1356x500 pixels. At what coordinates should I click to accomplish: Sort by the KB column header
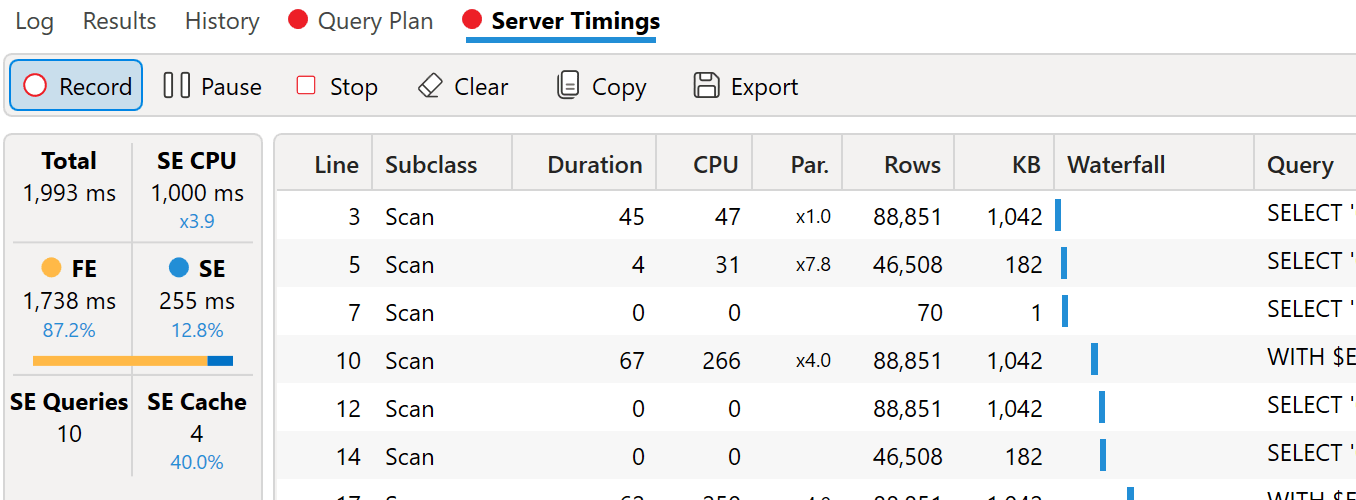[x=1004, y=165]
